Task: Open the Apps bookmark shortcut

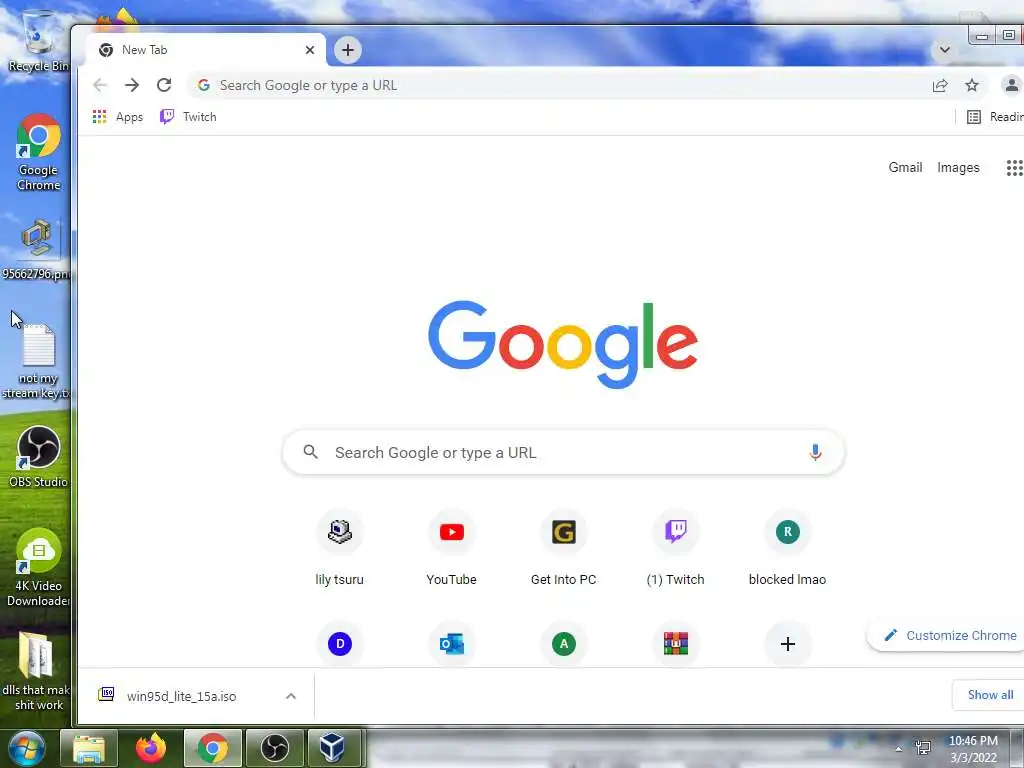Action: tap(118, 117)
